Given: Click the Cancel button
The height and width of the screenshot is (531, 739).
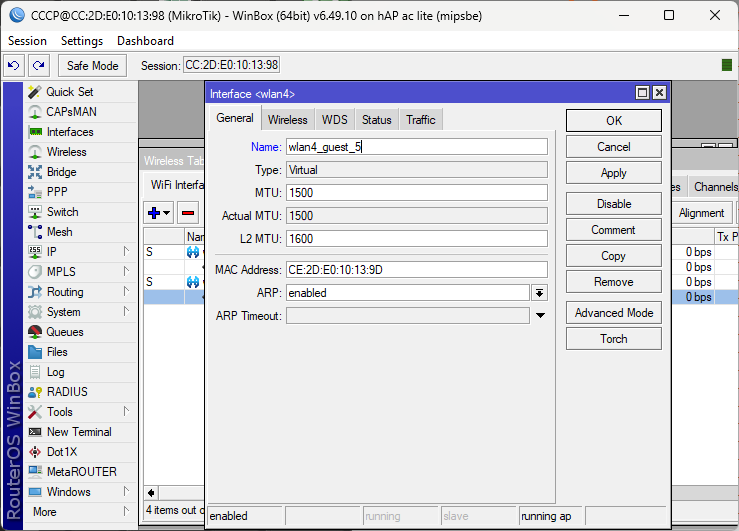Looking at the screenshot, I should click(x=614, y=147).
